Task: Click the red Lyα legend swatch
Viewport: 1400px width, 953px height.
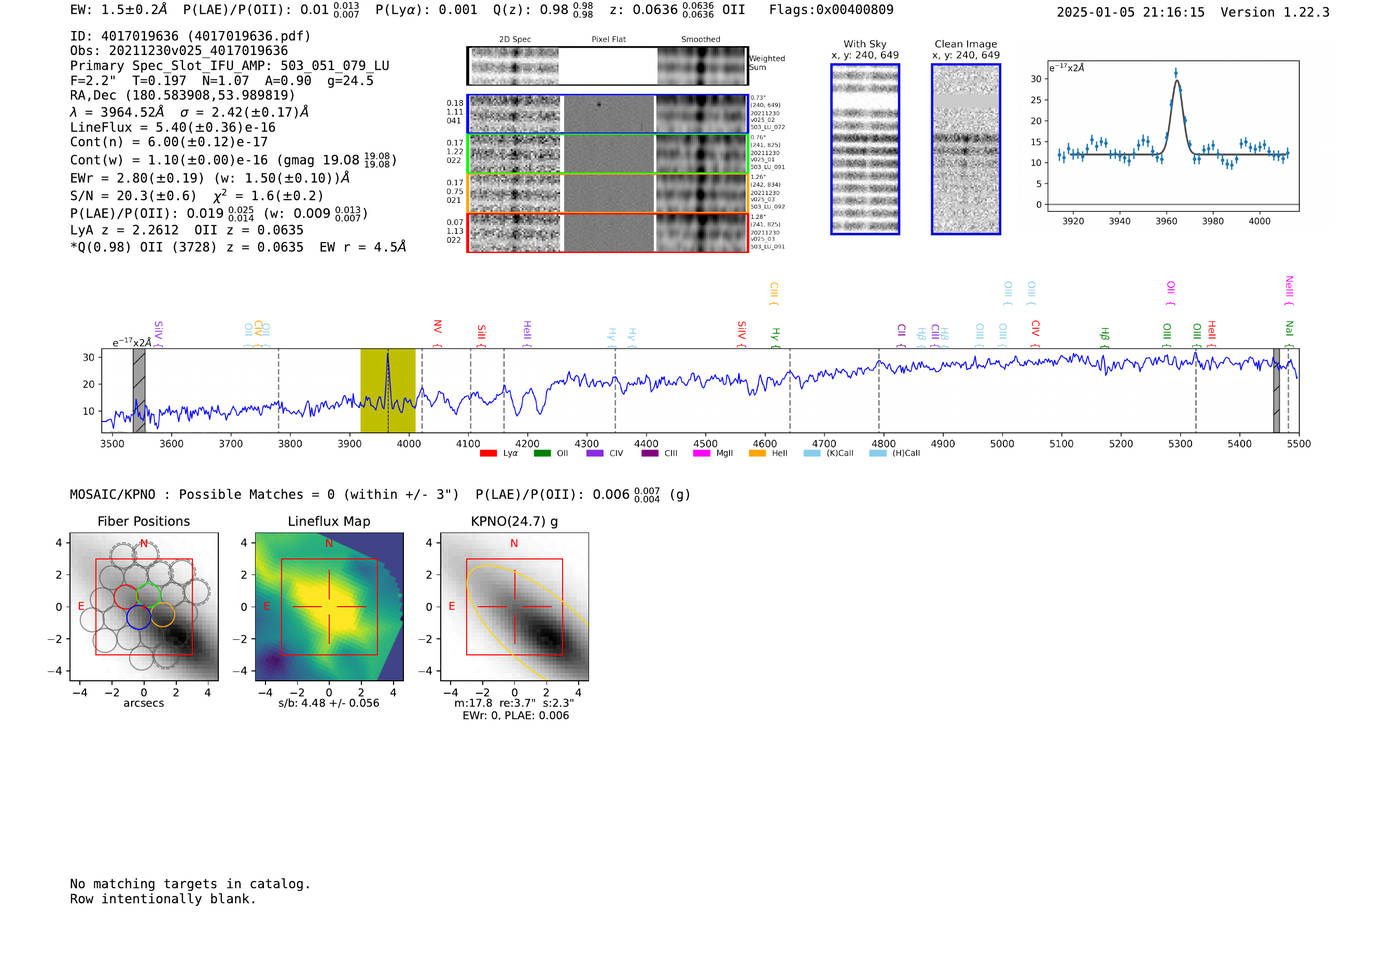Action: click(488, 454)
